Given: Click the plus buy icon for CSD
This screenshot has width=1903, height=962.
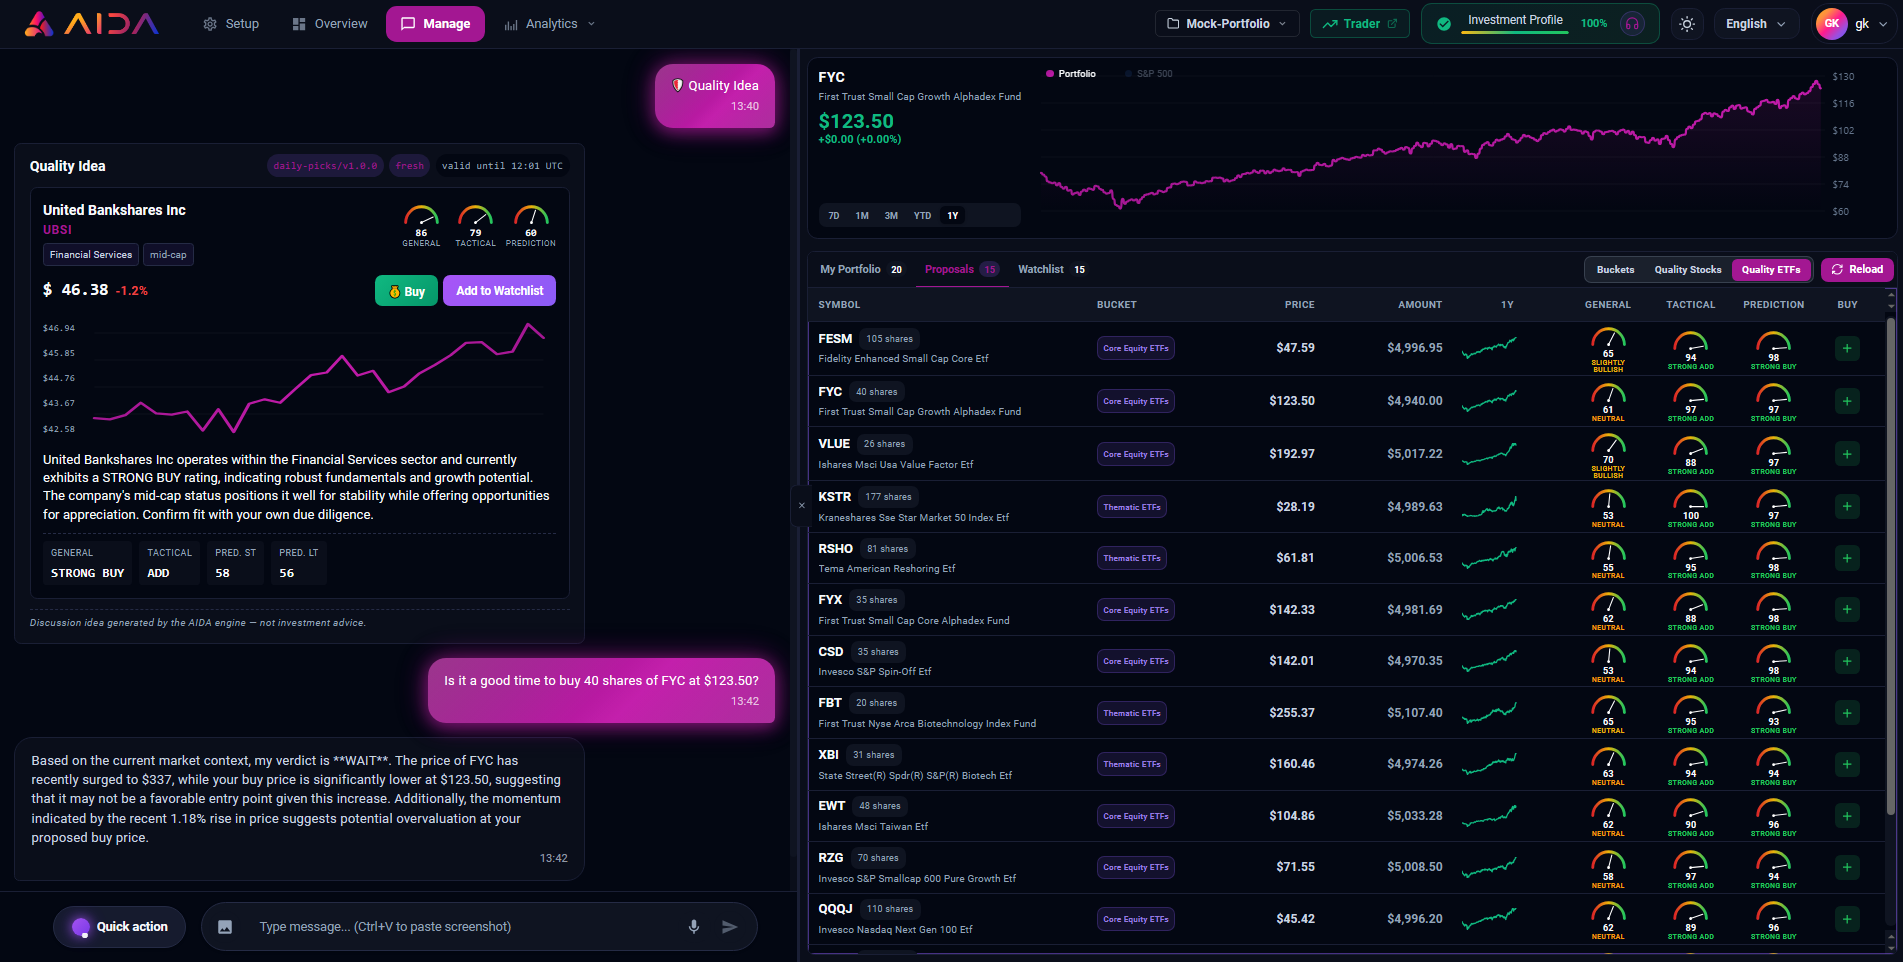Looking at the screenshot, I should coord(1847,662).
